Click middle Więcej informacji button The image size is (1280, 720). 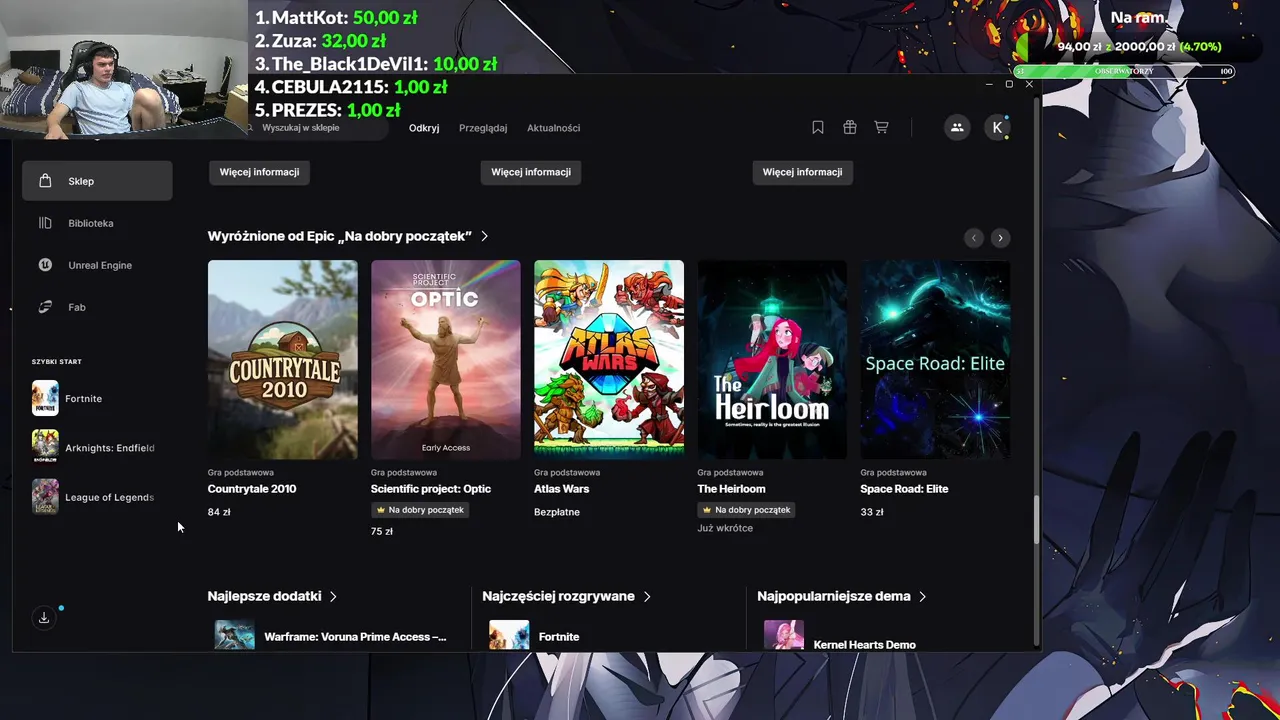tap(531, 172)
